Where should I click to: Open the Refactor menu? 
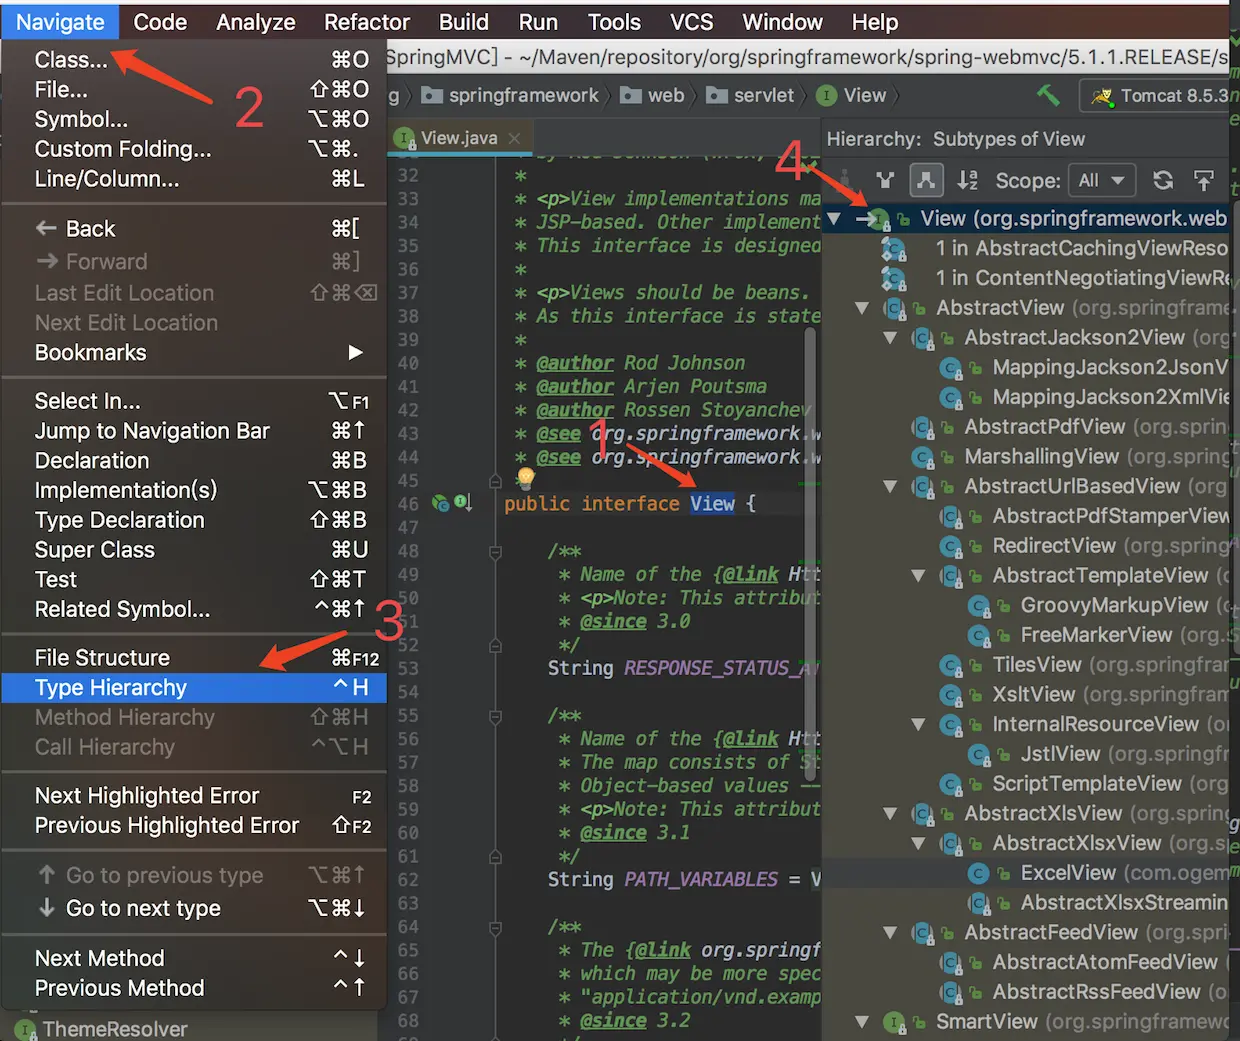click(x=366, y=22)
